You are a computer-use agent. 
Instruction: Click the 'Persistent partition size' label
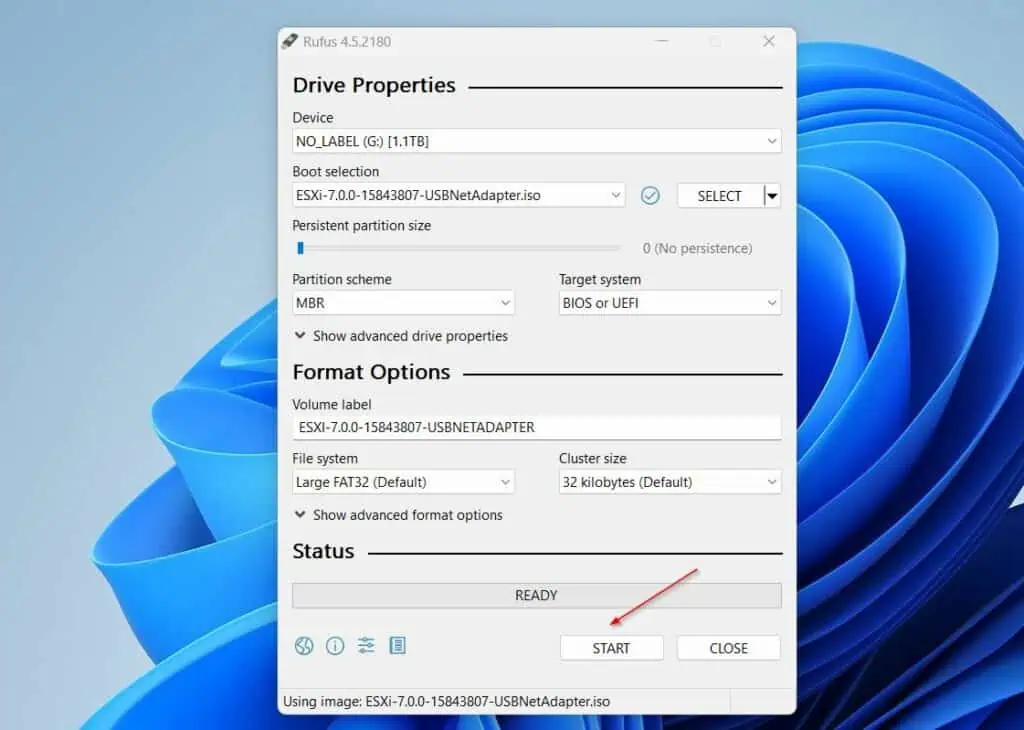pyautogui.click(x=362, y=225)
